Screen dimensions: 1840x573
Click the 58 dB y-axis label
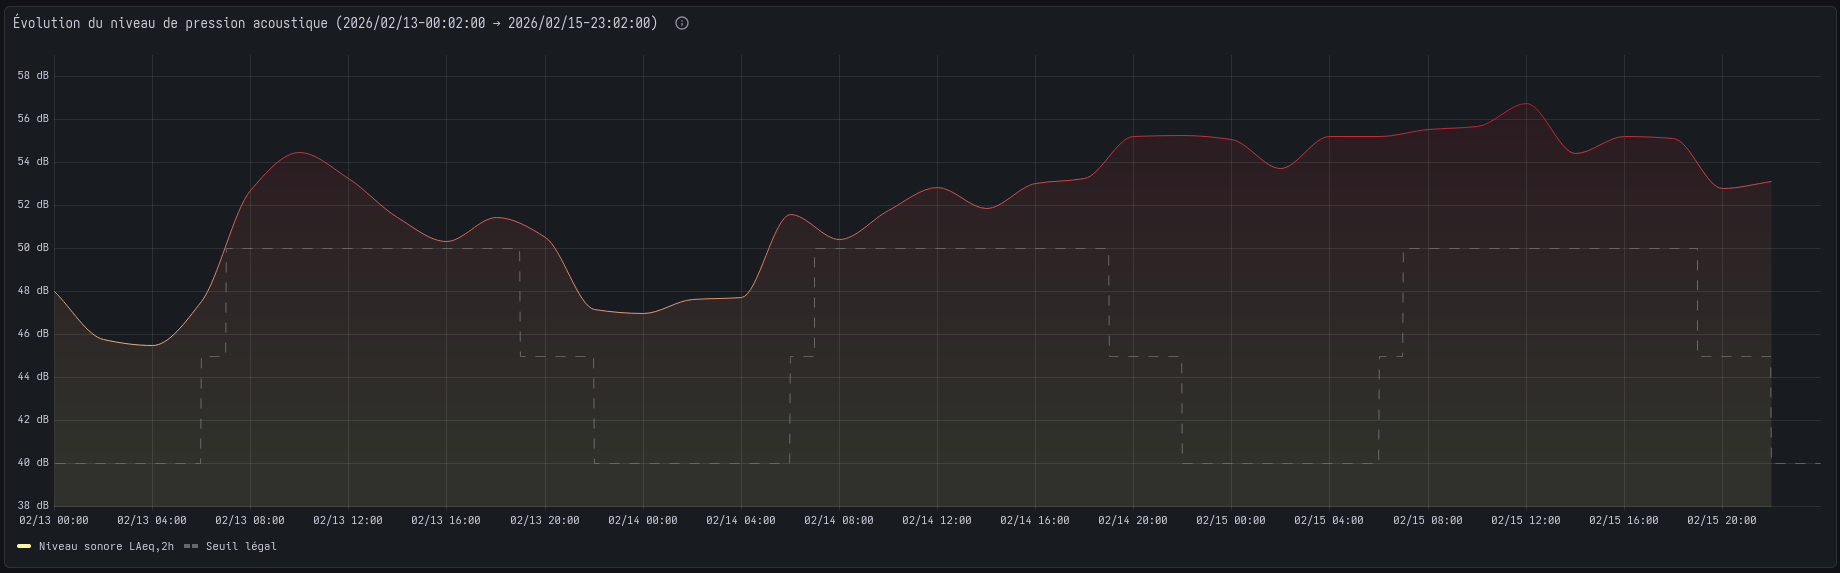click(33, 76)
